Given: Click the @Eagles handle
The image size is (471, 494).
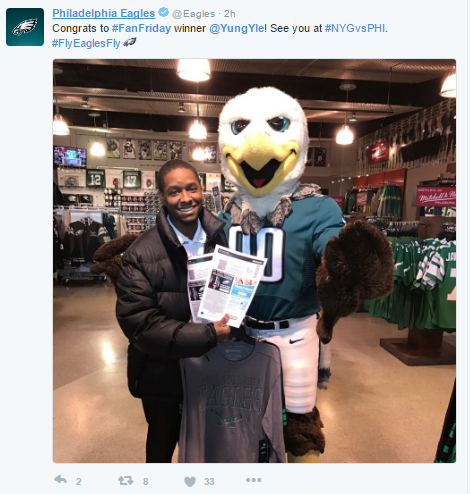Looking at the screenshot, I should (193, 14).
